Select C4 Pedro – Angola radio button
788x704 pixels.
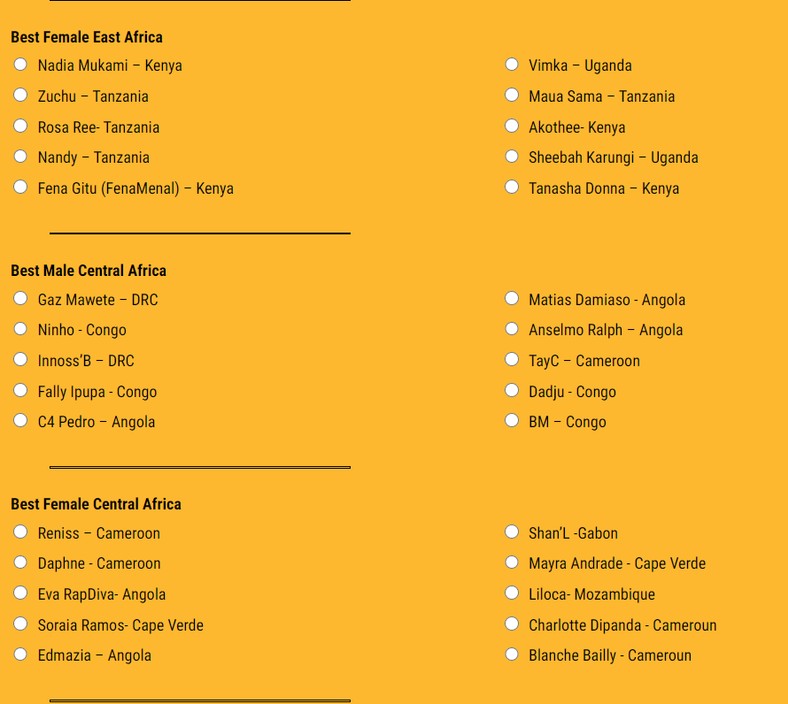[x=20, y=420]
